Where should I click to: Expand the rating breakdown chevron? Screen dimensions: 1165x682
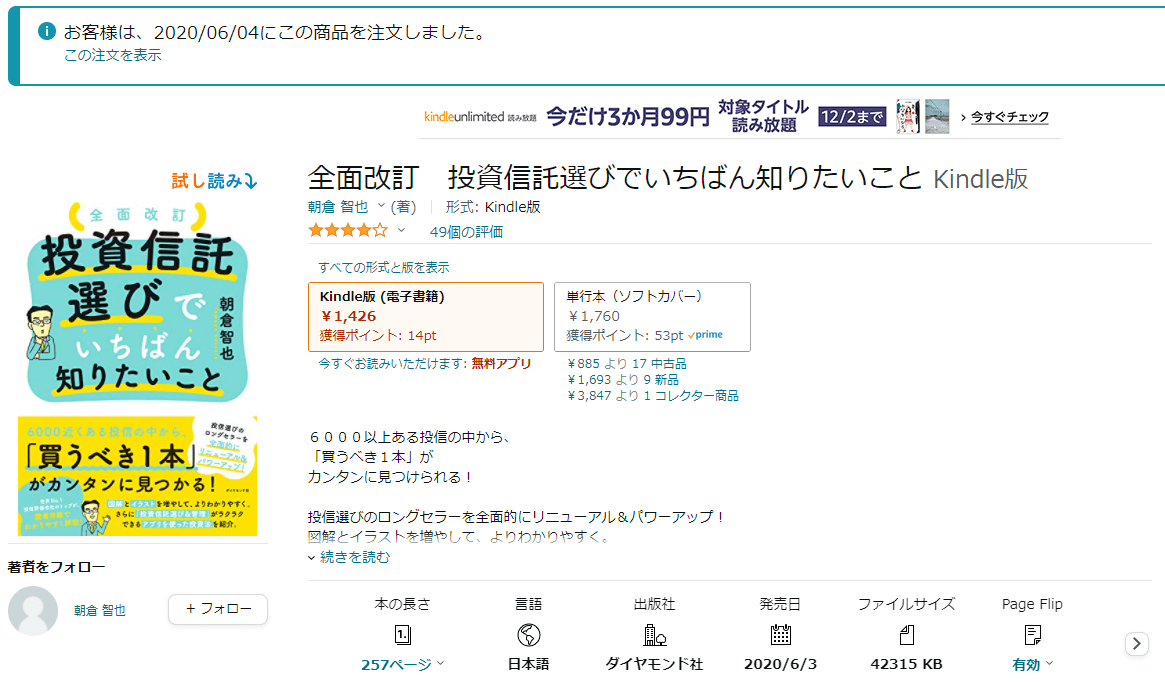tap(401, 230)
